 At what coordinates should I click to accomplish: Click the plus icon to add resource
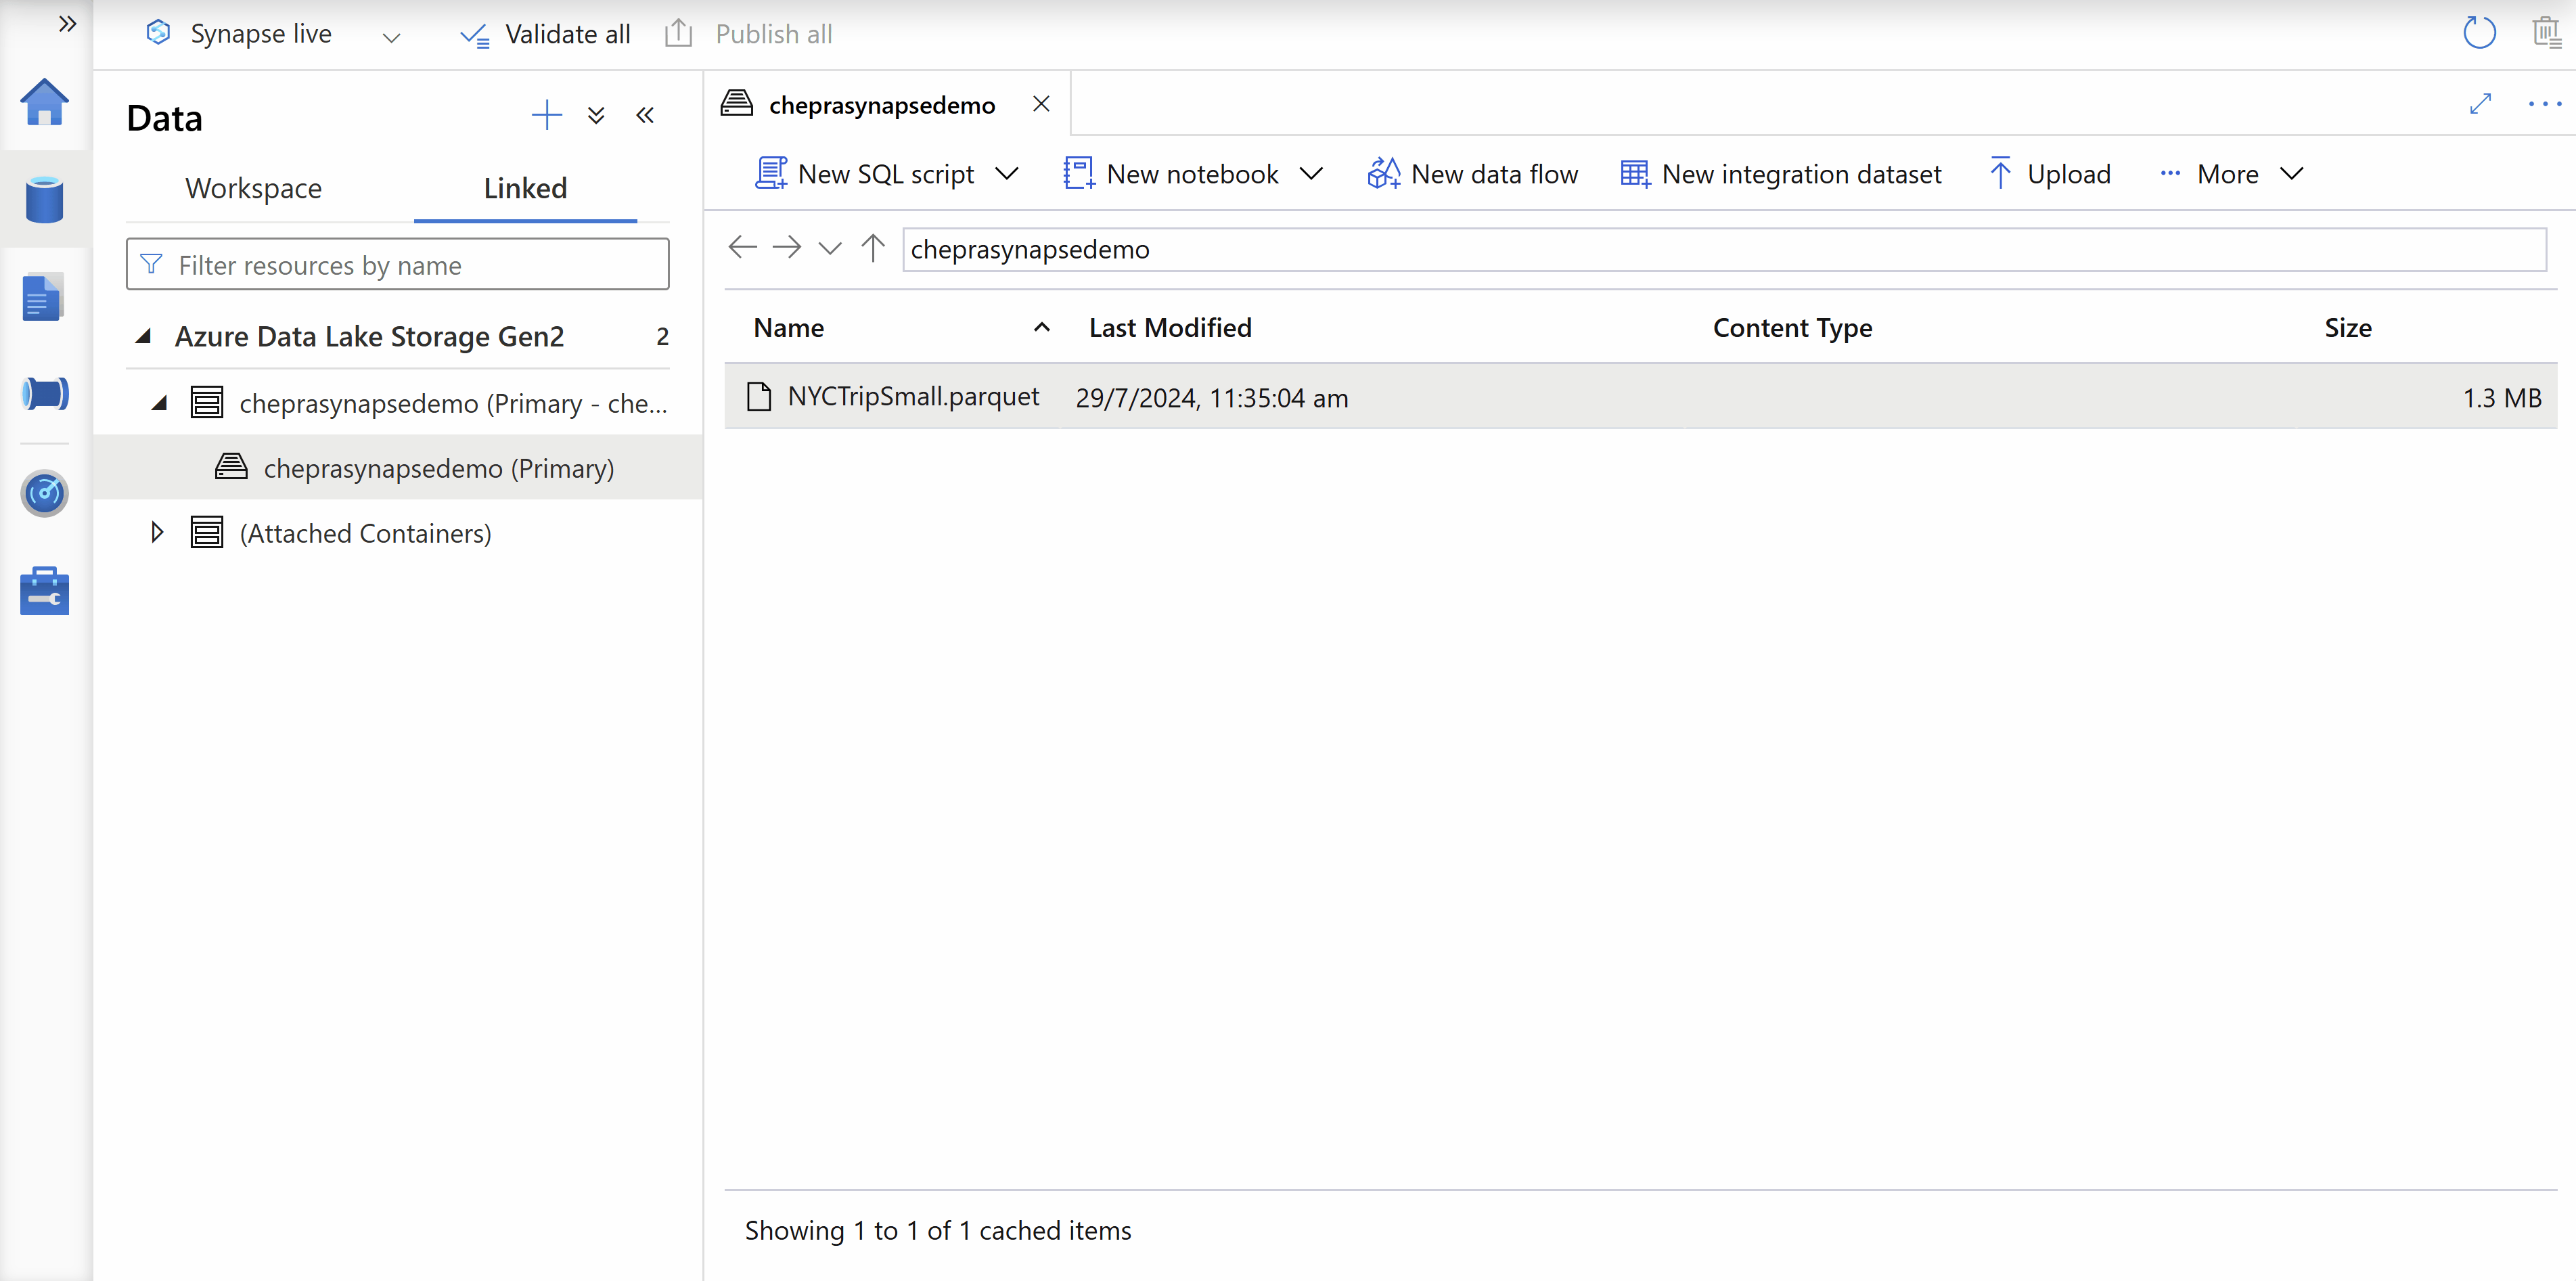coord(546,115)
